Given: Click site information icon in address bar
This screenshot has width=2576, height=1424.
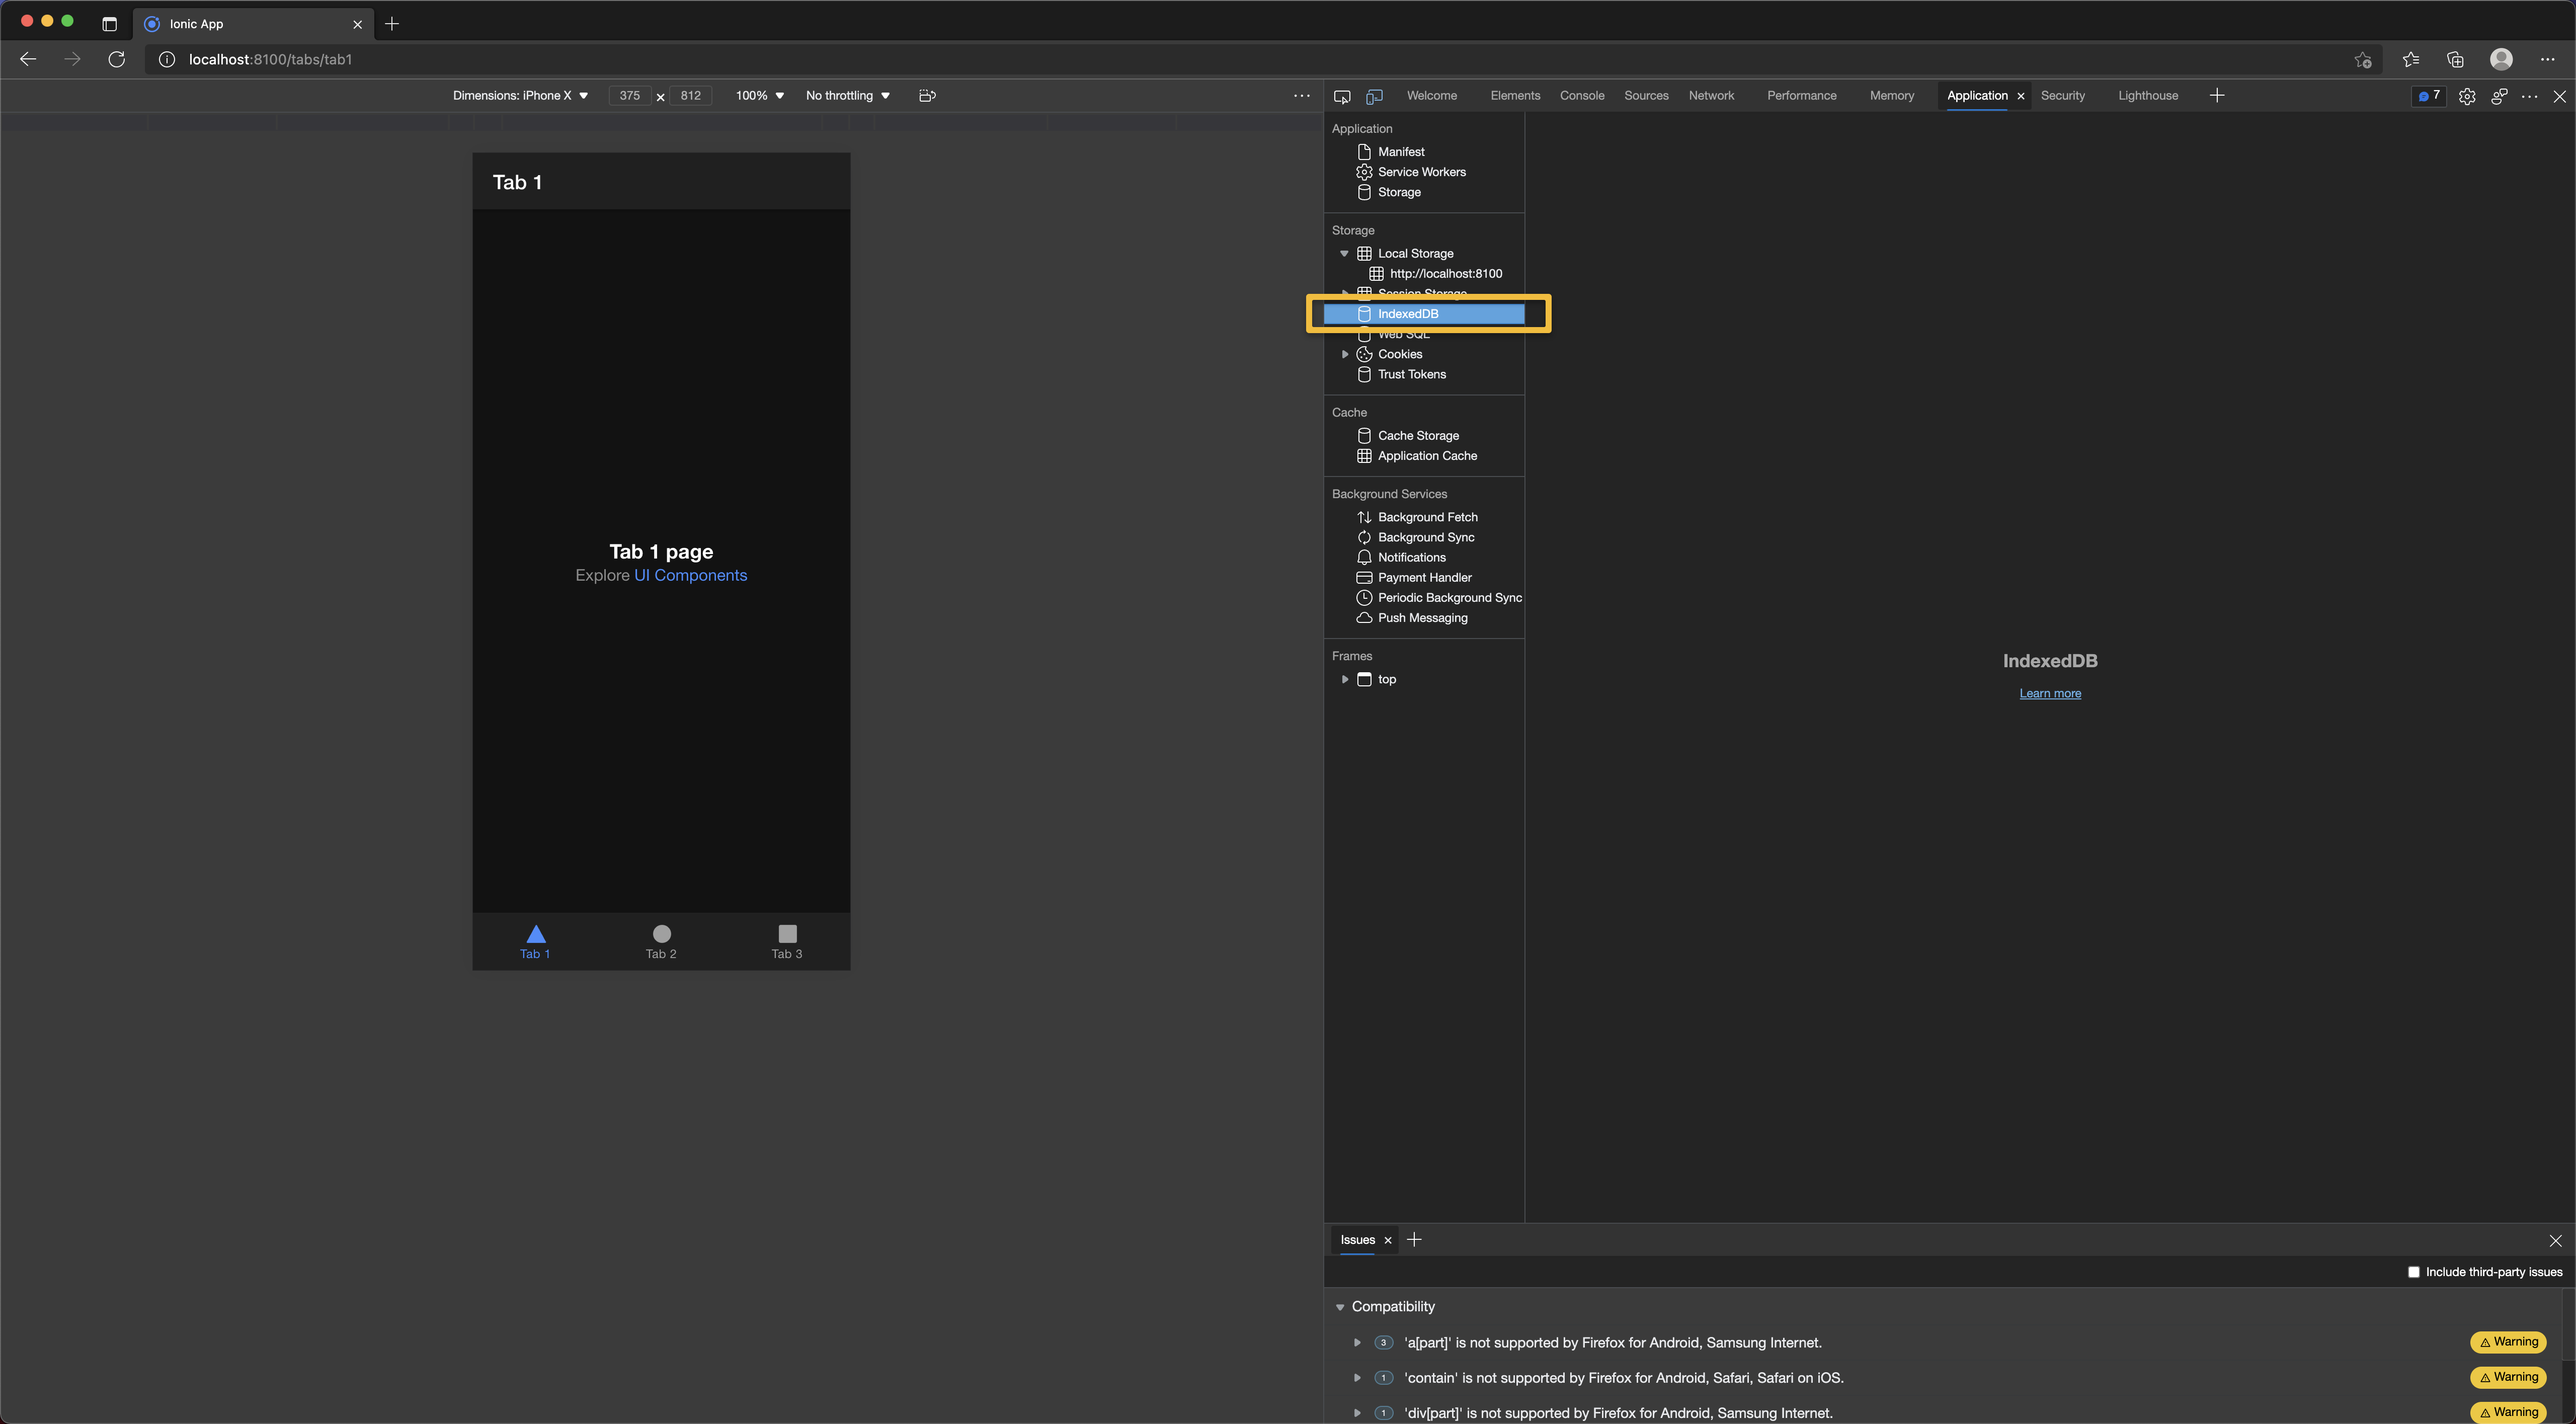Looking at the screenshot, I should click(x=167, y=59).
